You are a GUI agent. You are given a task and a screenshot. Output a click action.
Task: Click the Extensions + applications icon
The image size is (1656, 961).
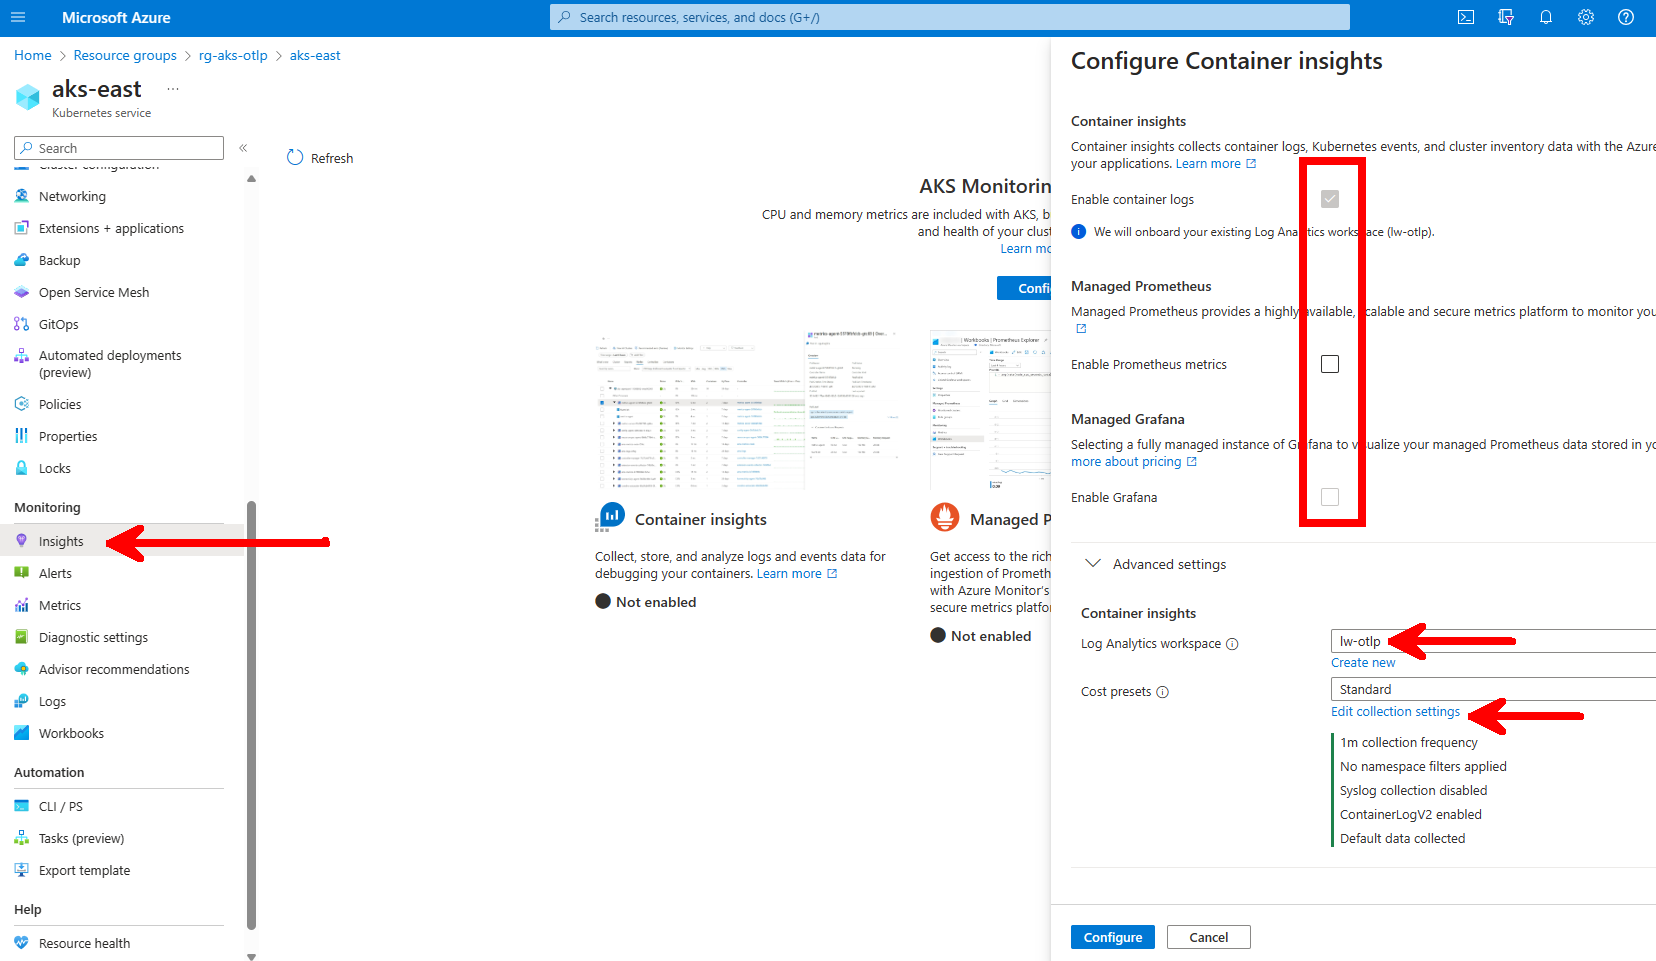pos(22,228)
